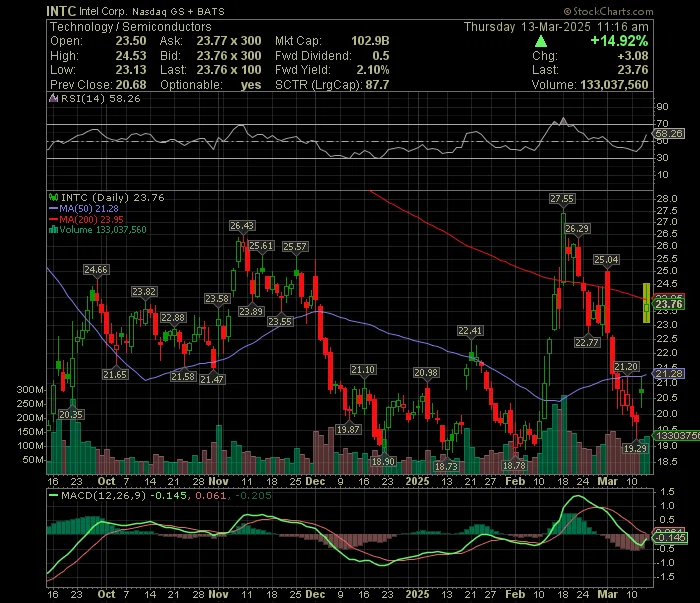Click the 23.55 price label

coord(280,321)
